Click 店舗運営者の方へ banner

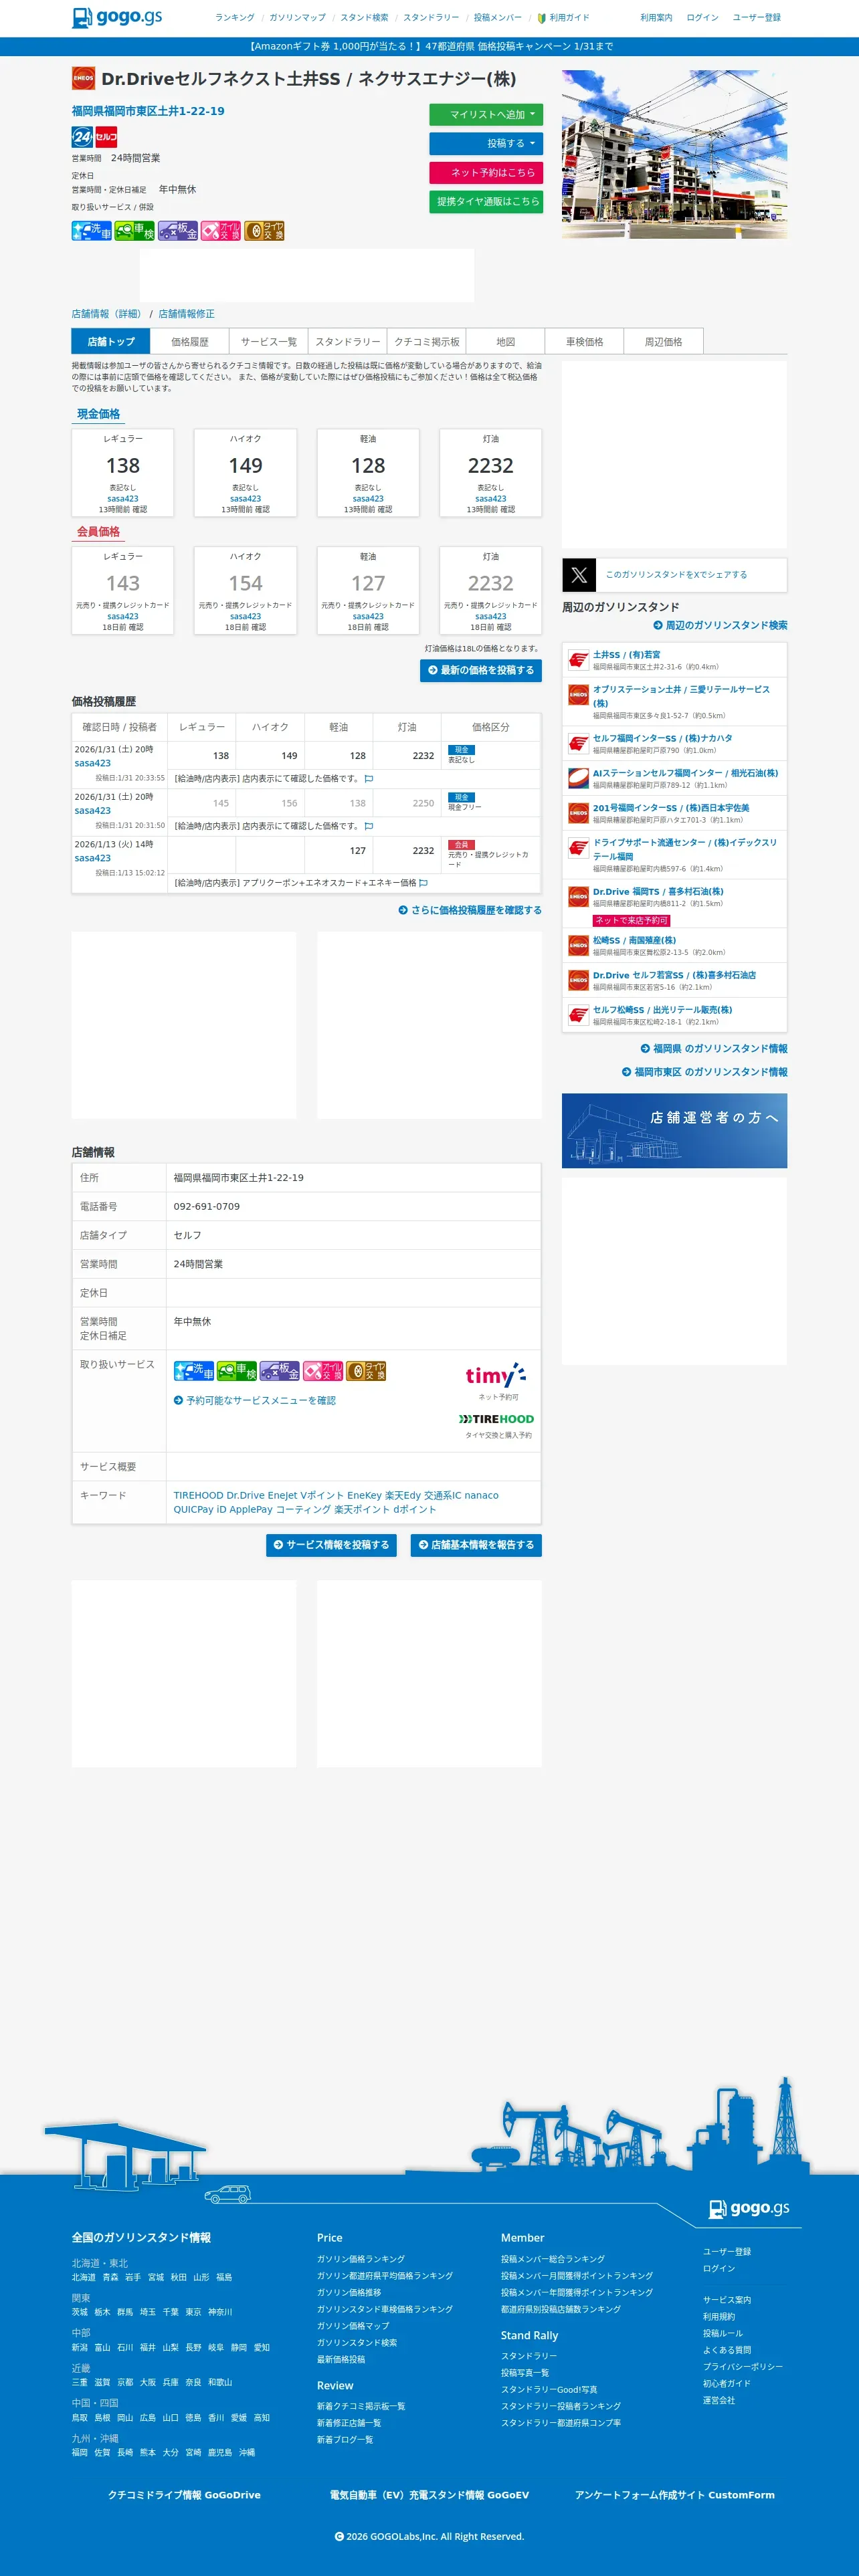pos(674,1130)
